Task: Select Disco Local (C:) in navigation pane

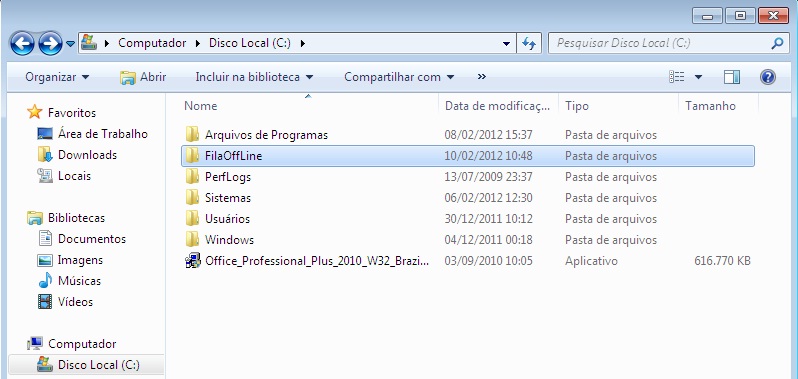Action: tap(99, 365)
